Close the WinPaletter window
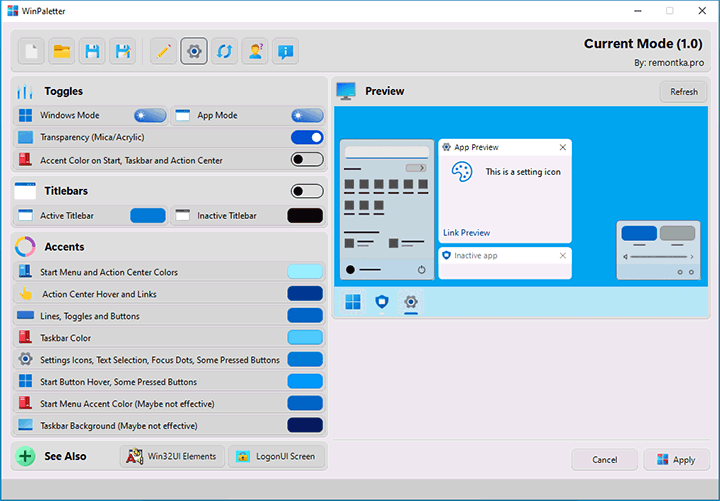Viewport: 720px width, 501px height. pyautogui.click(x=702, y=11)
